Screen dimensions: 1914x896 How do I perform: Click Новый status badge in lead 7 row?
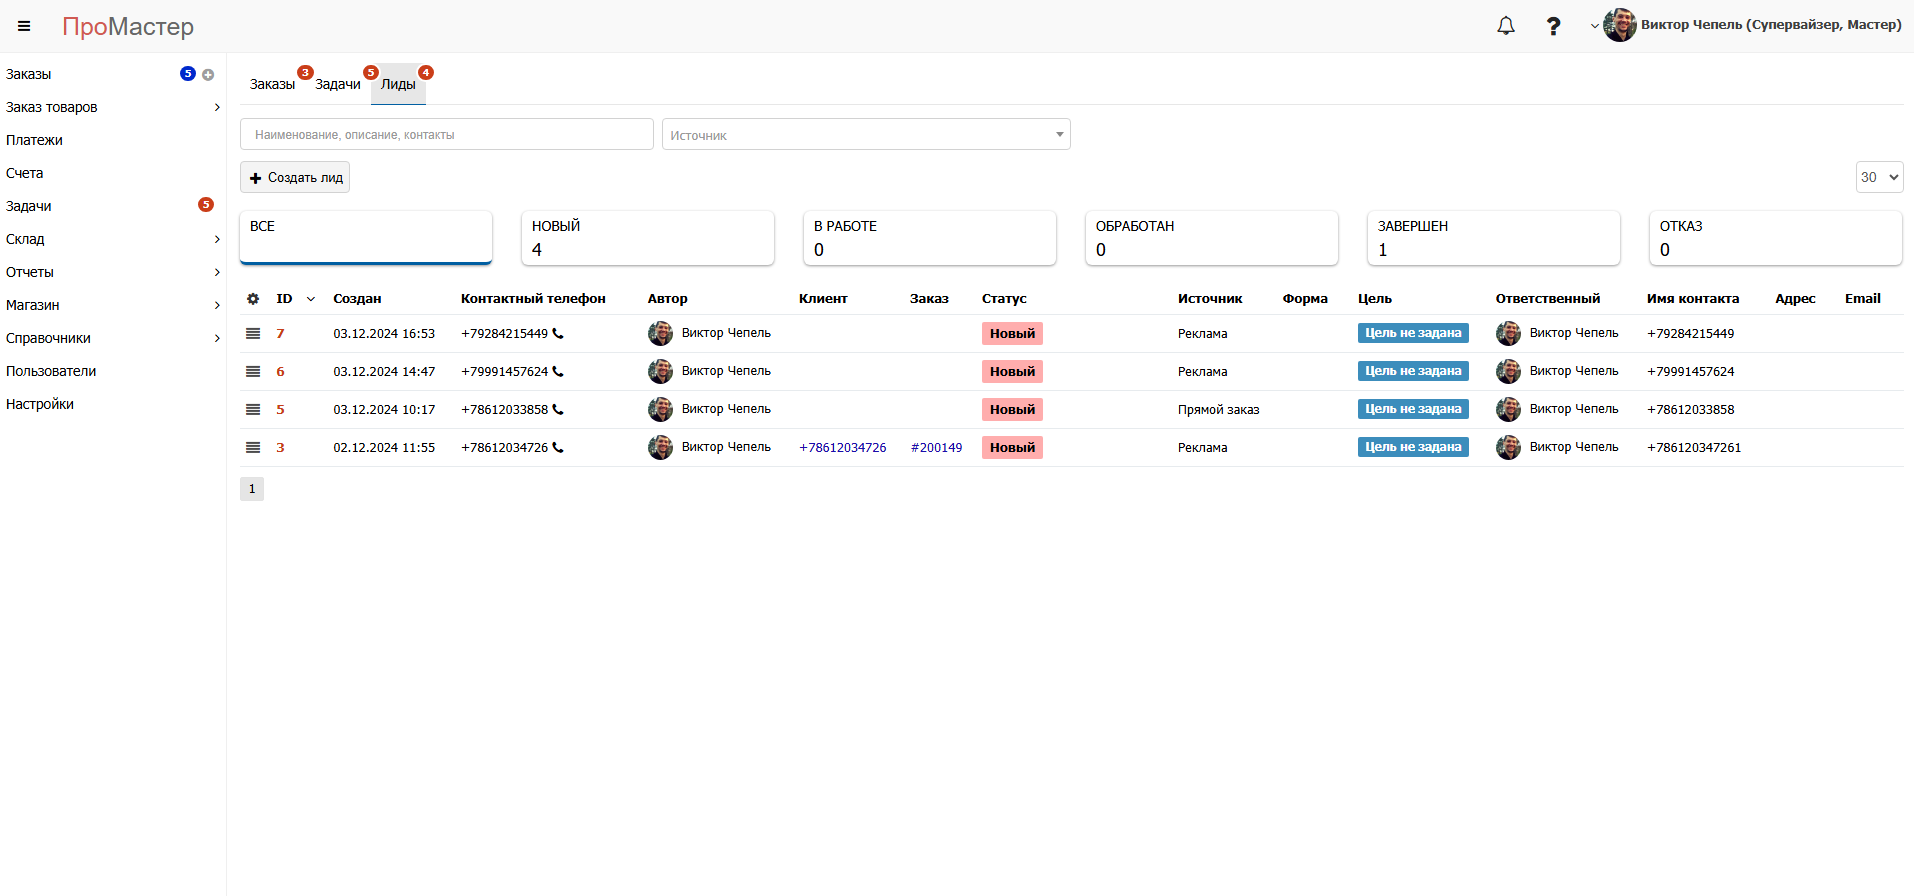(x=1012, y=334)
